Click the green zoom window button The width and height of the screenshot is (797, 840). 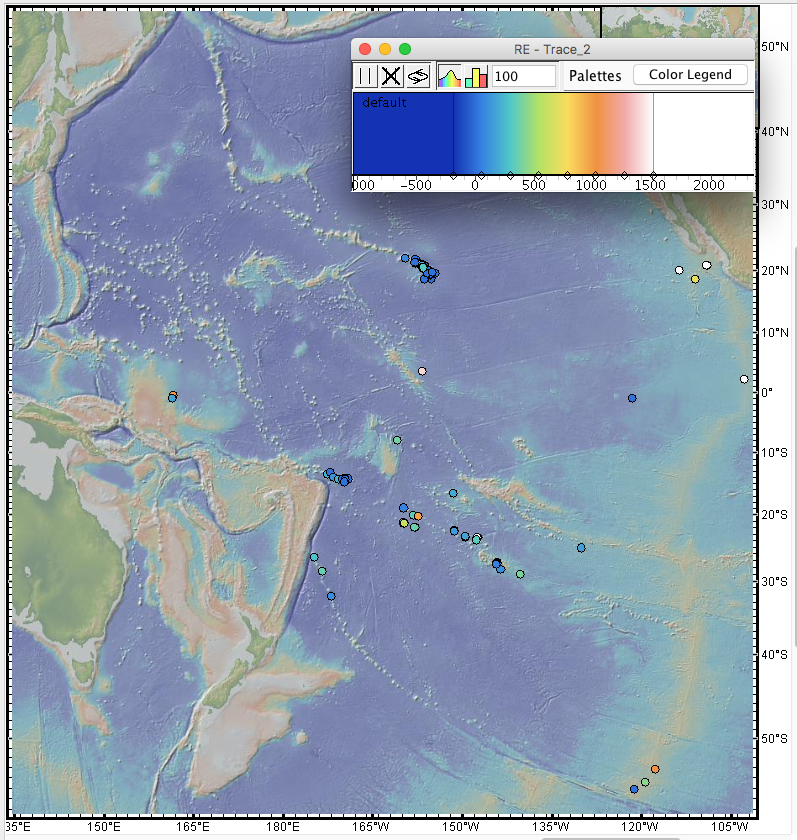pyautogui.click(x=405, y=49)
